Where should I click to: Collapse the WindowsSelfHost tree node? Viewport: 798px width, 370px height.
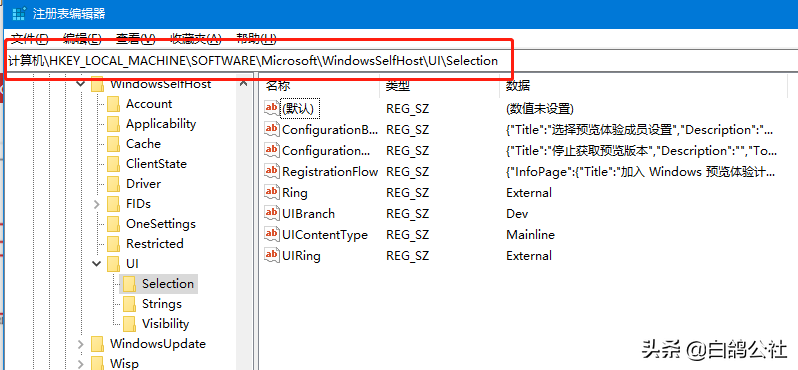point(80,84)
